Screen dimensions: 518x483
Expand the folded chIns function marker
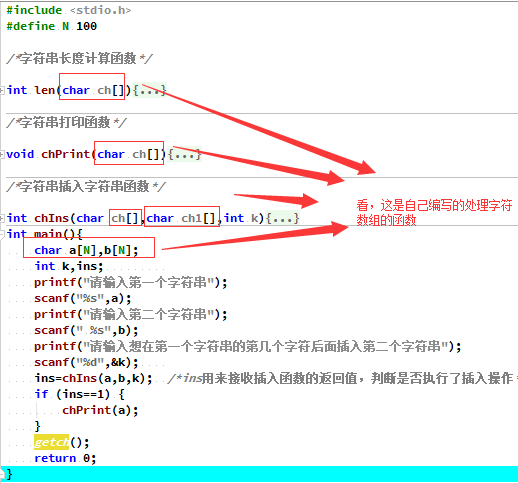2,218
